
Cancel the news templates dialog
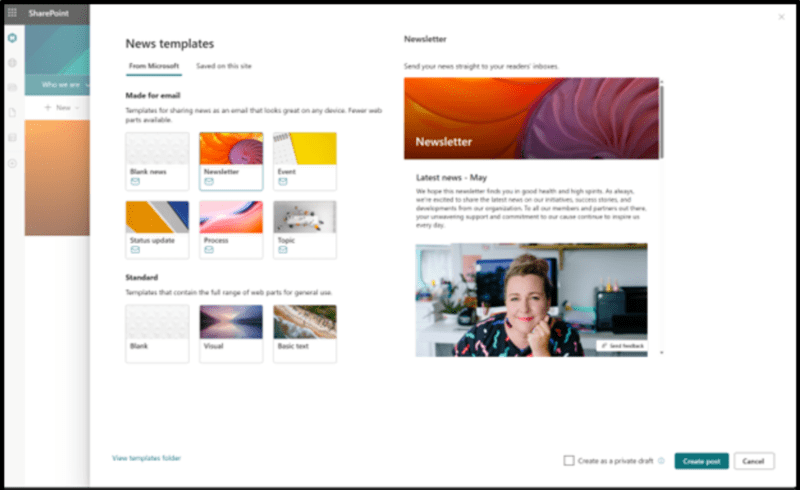pos(754,461)
